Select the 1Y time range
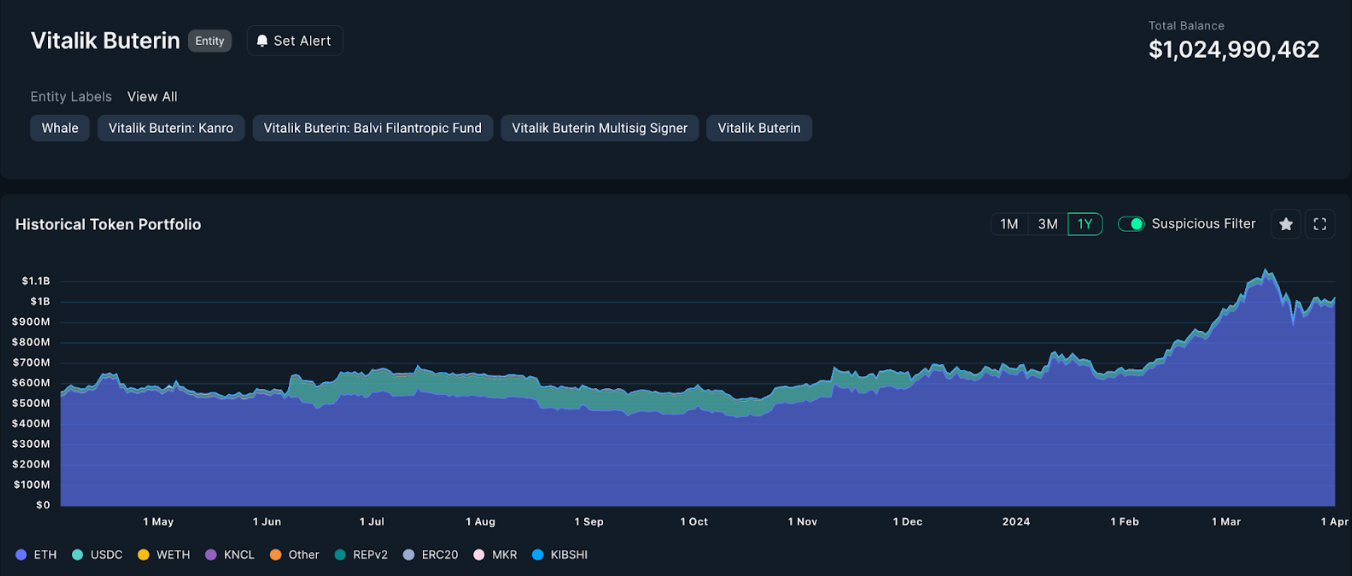 click(1085, 224)
